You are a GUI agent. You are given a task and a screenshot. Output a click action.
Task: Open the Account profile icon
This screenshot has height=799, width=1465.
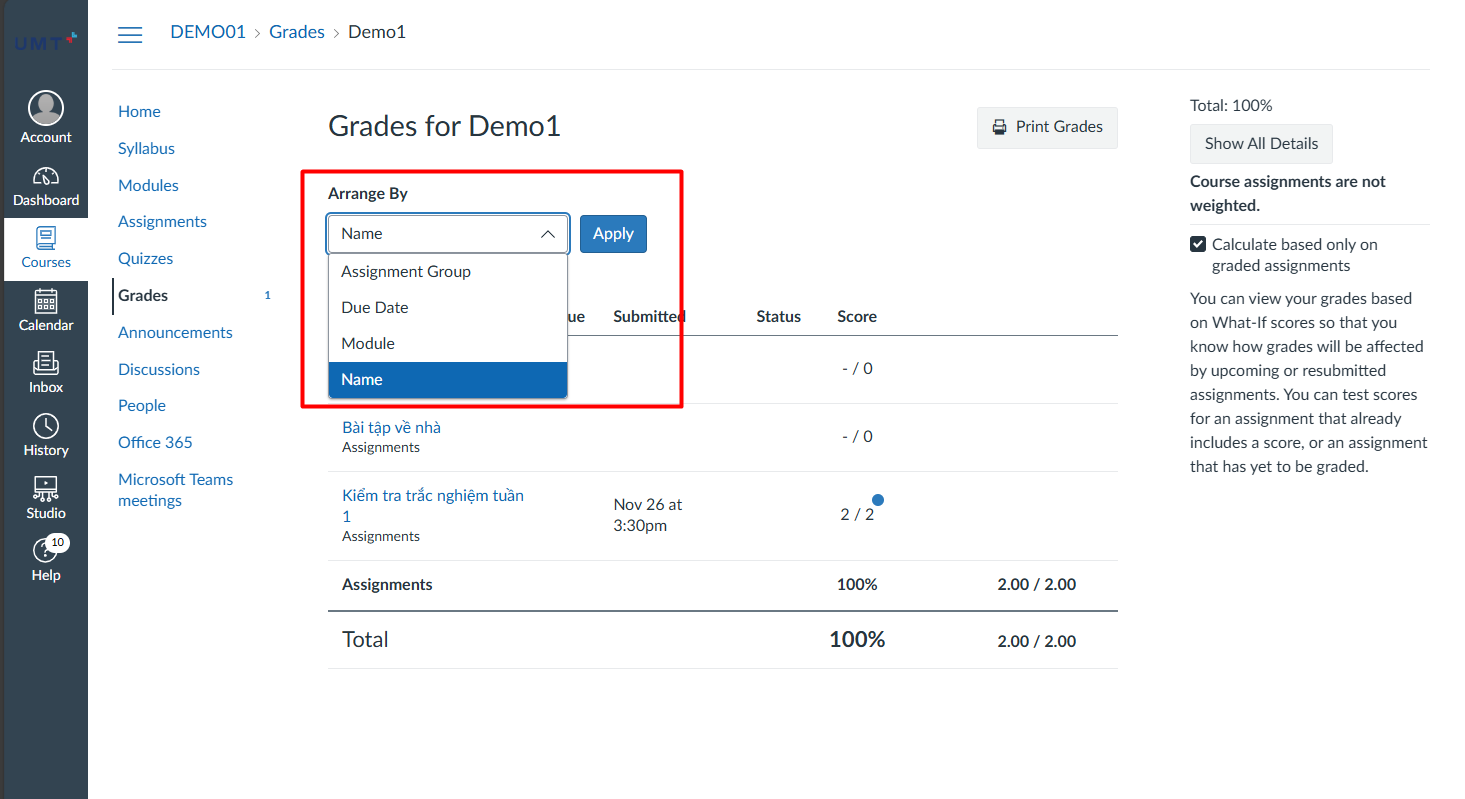click(x=46, y=108)
